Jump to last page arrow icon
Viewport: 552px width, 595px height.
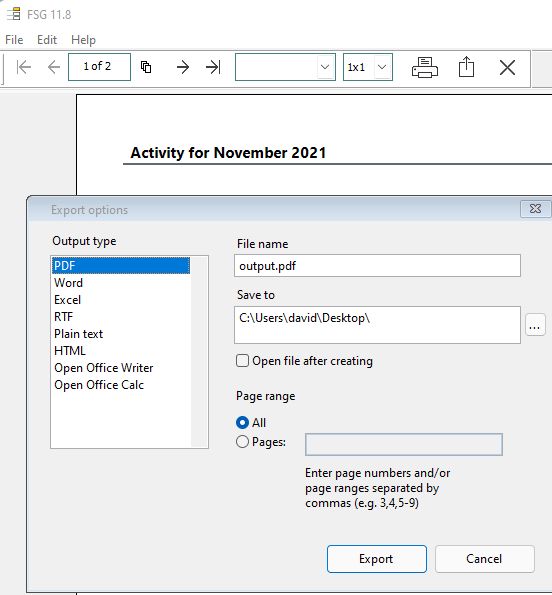[x=213, y=68]
